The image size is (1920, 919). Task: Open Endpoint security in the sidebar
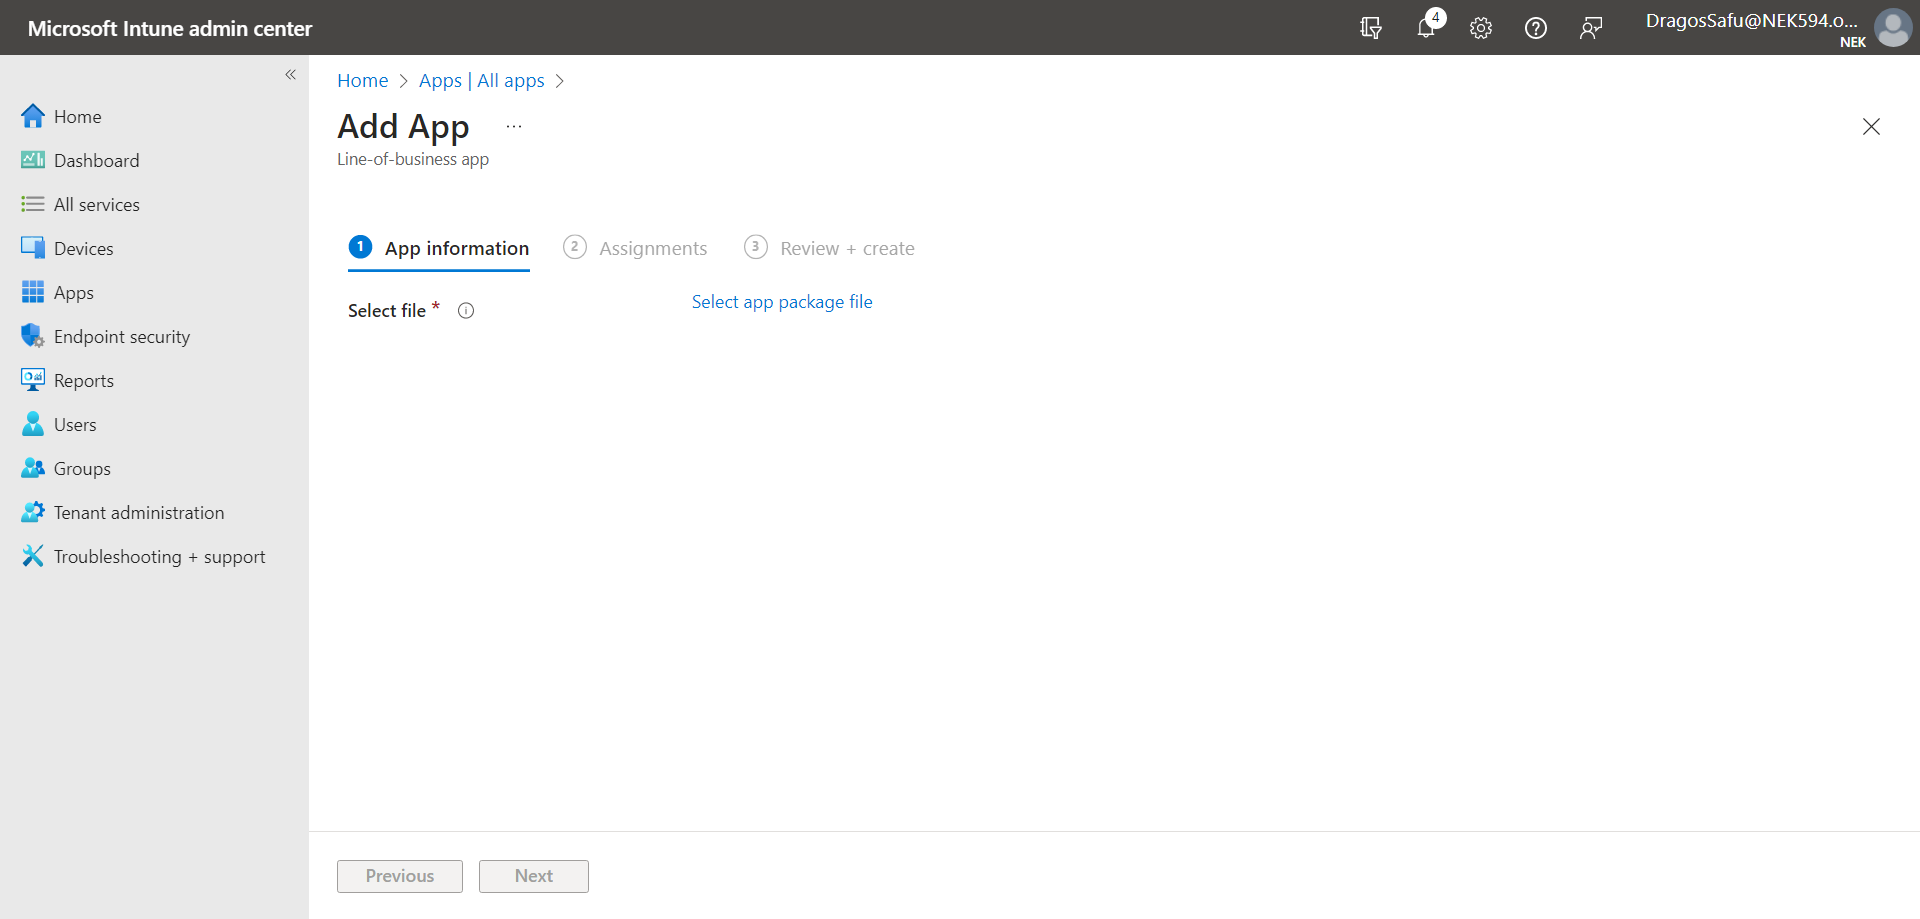pos(122,337)
